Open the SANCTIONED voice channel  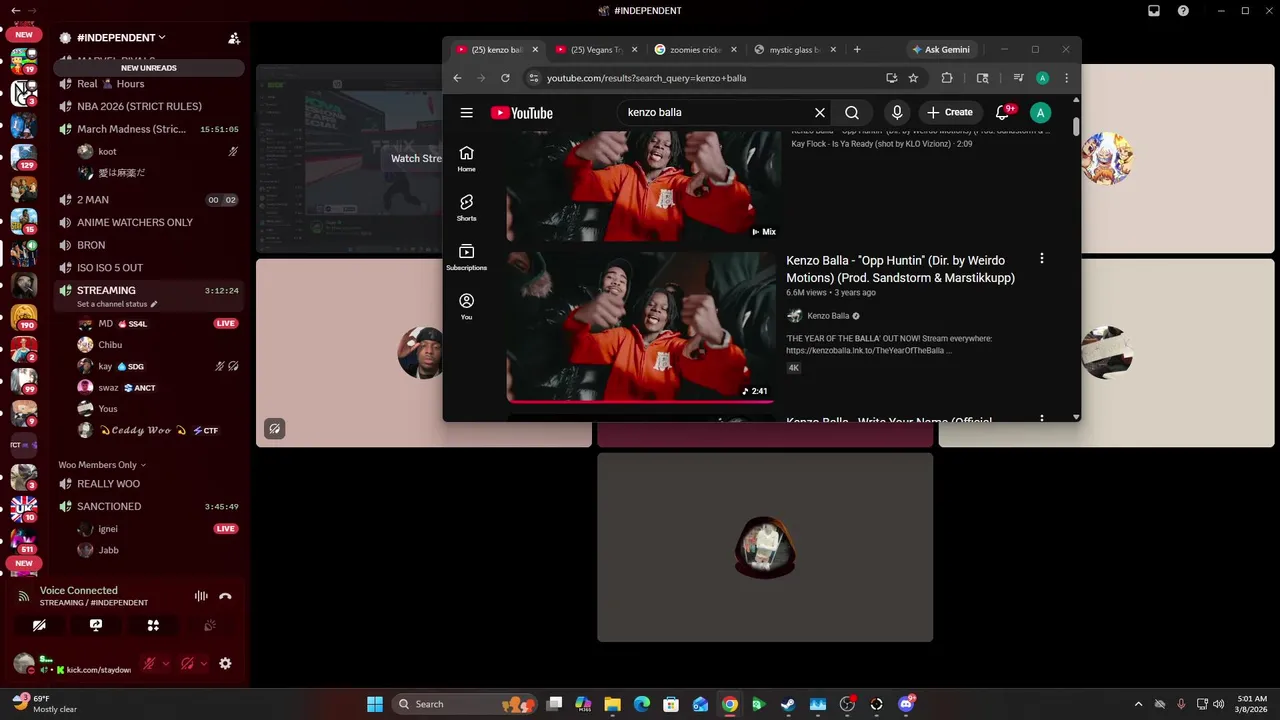[149, 506]
